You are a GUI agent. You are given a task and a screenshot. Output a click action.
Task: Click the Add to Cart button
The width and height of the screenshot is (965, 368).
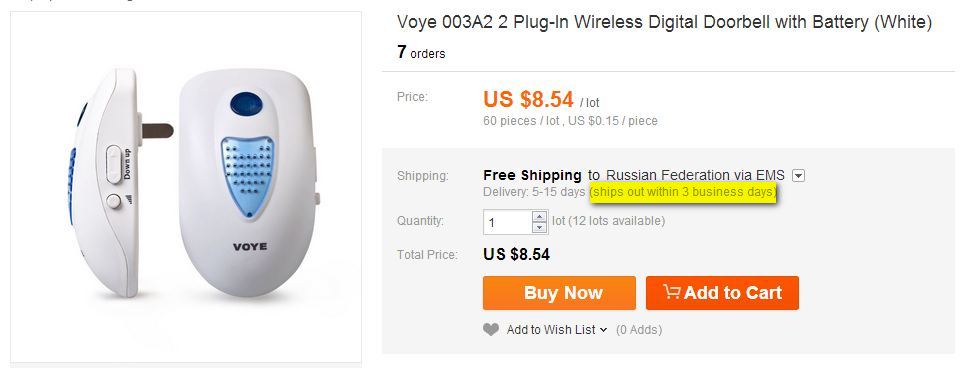(x=722, y=292)
